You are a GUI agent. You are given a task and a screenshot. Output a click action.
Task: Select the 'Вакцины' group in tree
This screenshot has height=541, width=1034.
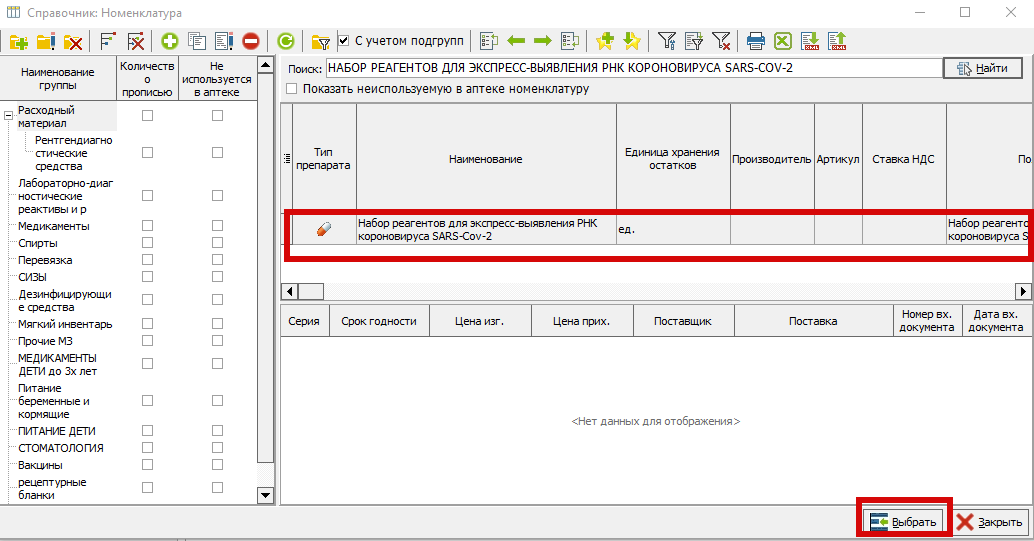click(x=40, y=465)
